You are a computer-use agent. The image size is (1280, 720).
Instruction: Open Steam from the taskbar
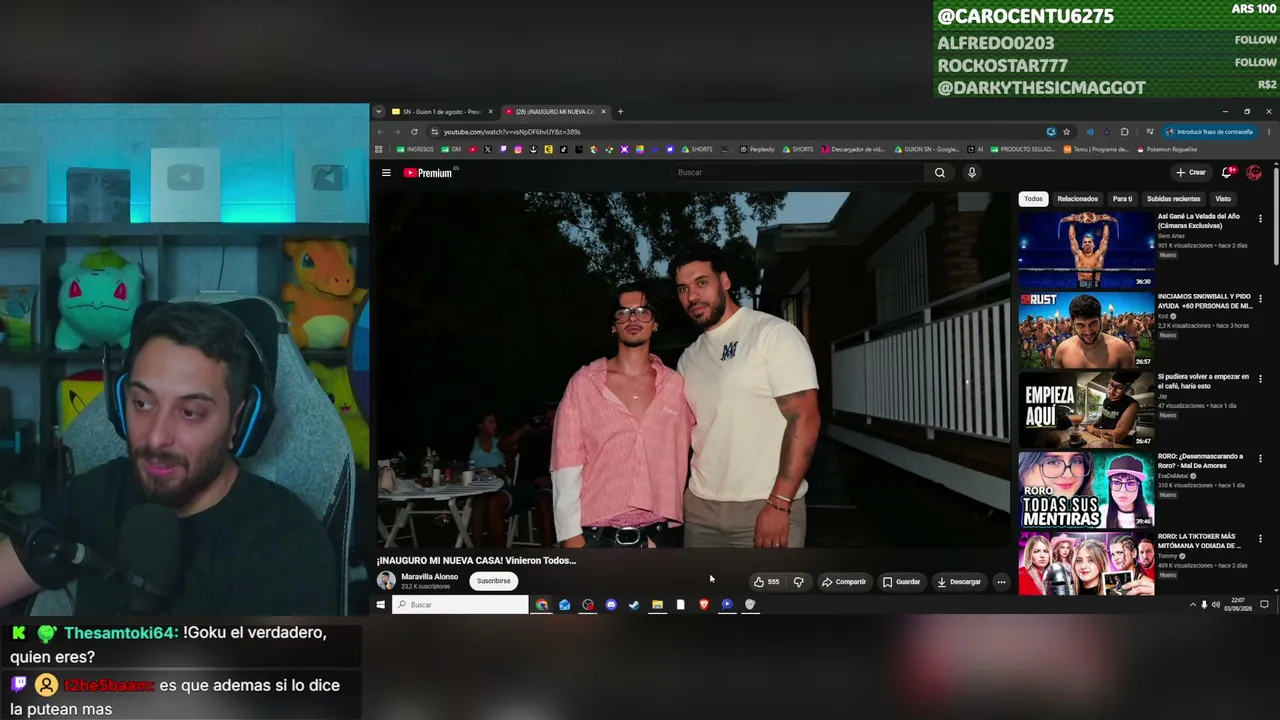[x=634, y=605]
